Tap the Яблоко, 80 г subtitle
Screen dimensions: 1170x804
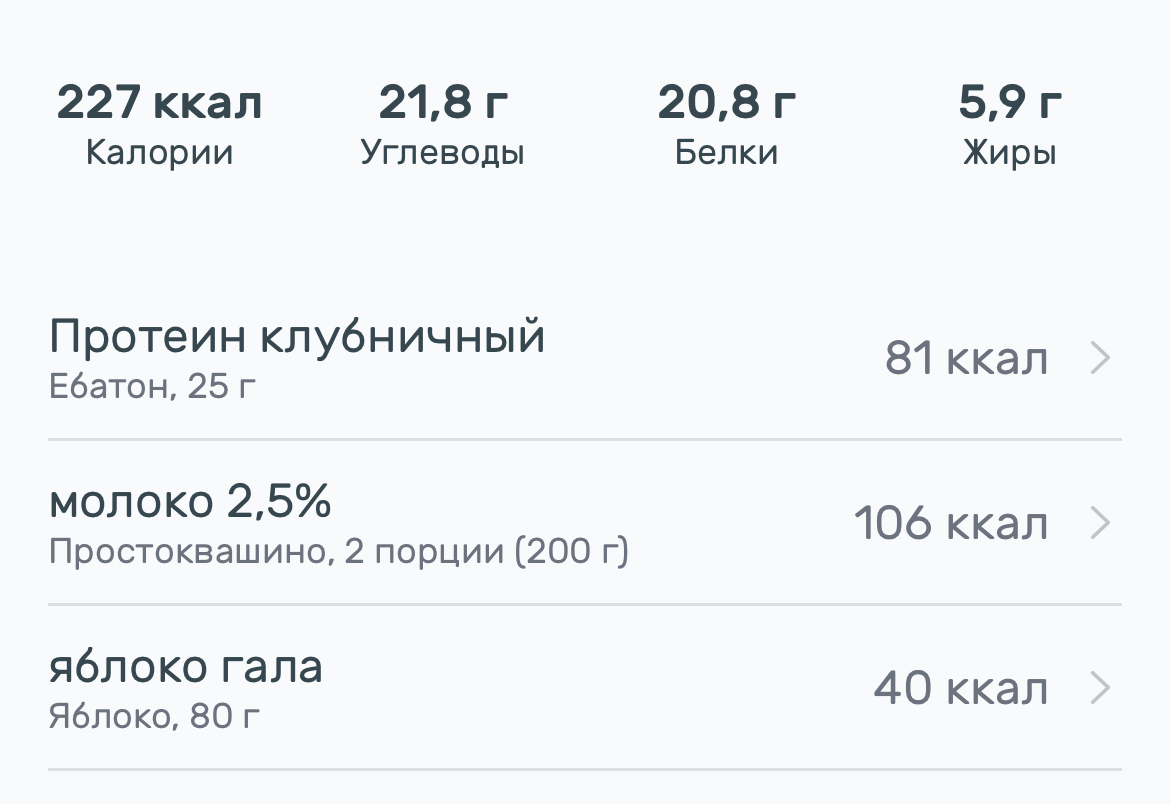(160, 716)
